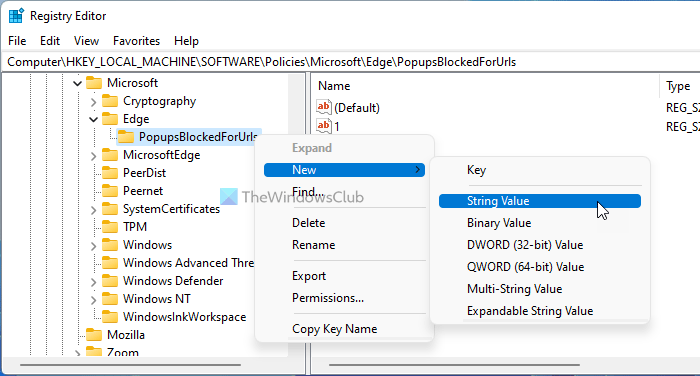Image resolution: width=700 pixels, height=376 pixels.
Task: Click the MicrosoftEdge folder icon
Action: pyautogui.click(x=110, y=155)
